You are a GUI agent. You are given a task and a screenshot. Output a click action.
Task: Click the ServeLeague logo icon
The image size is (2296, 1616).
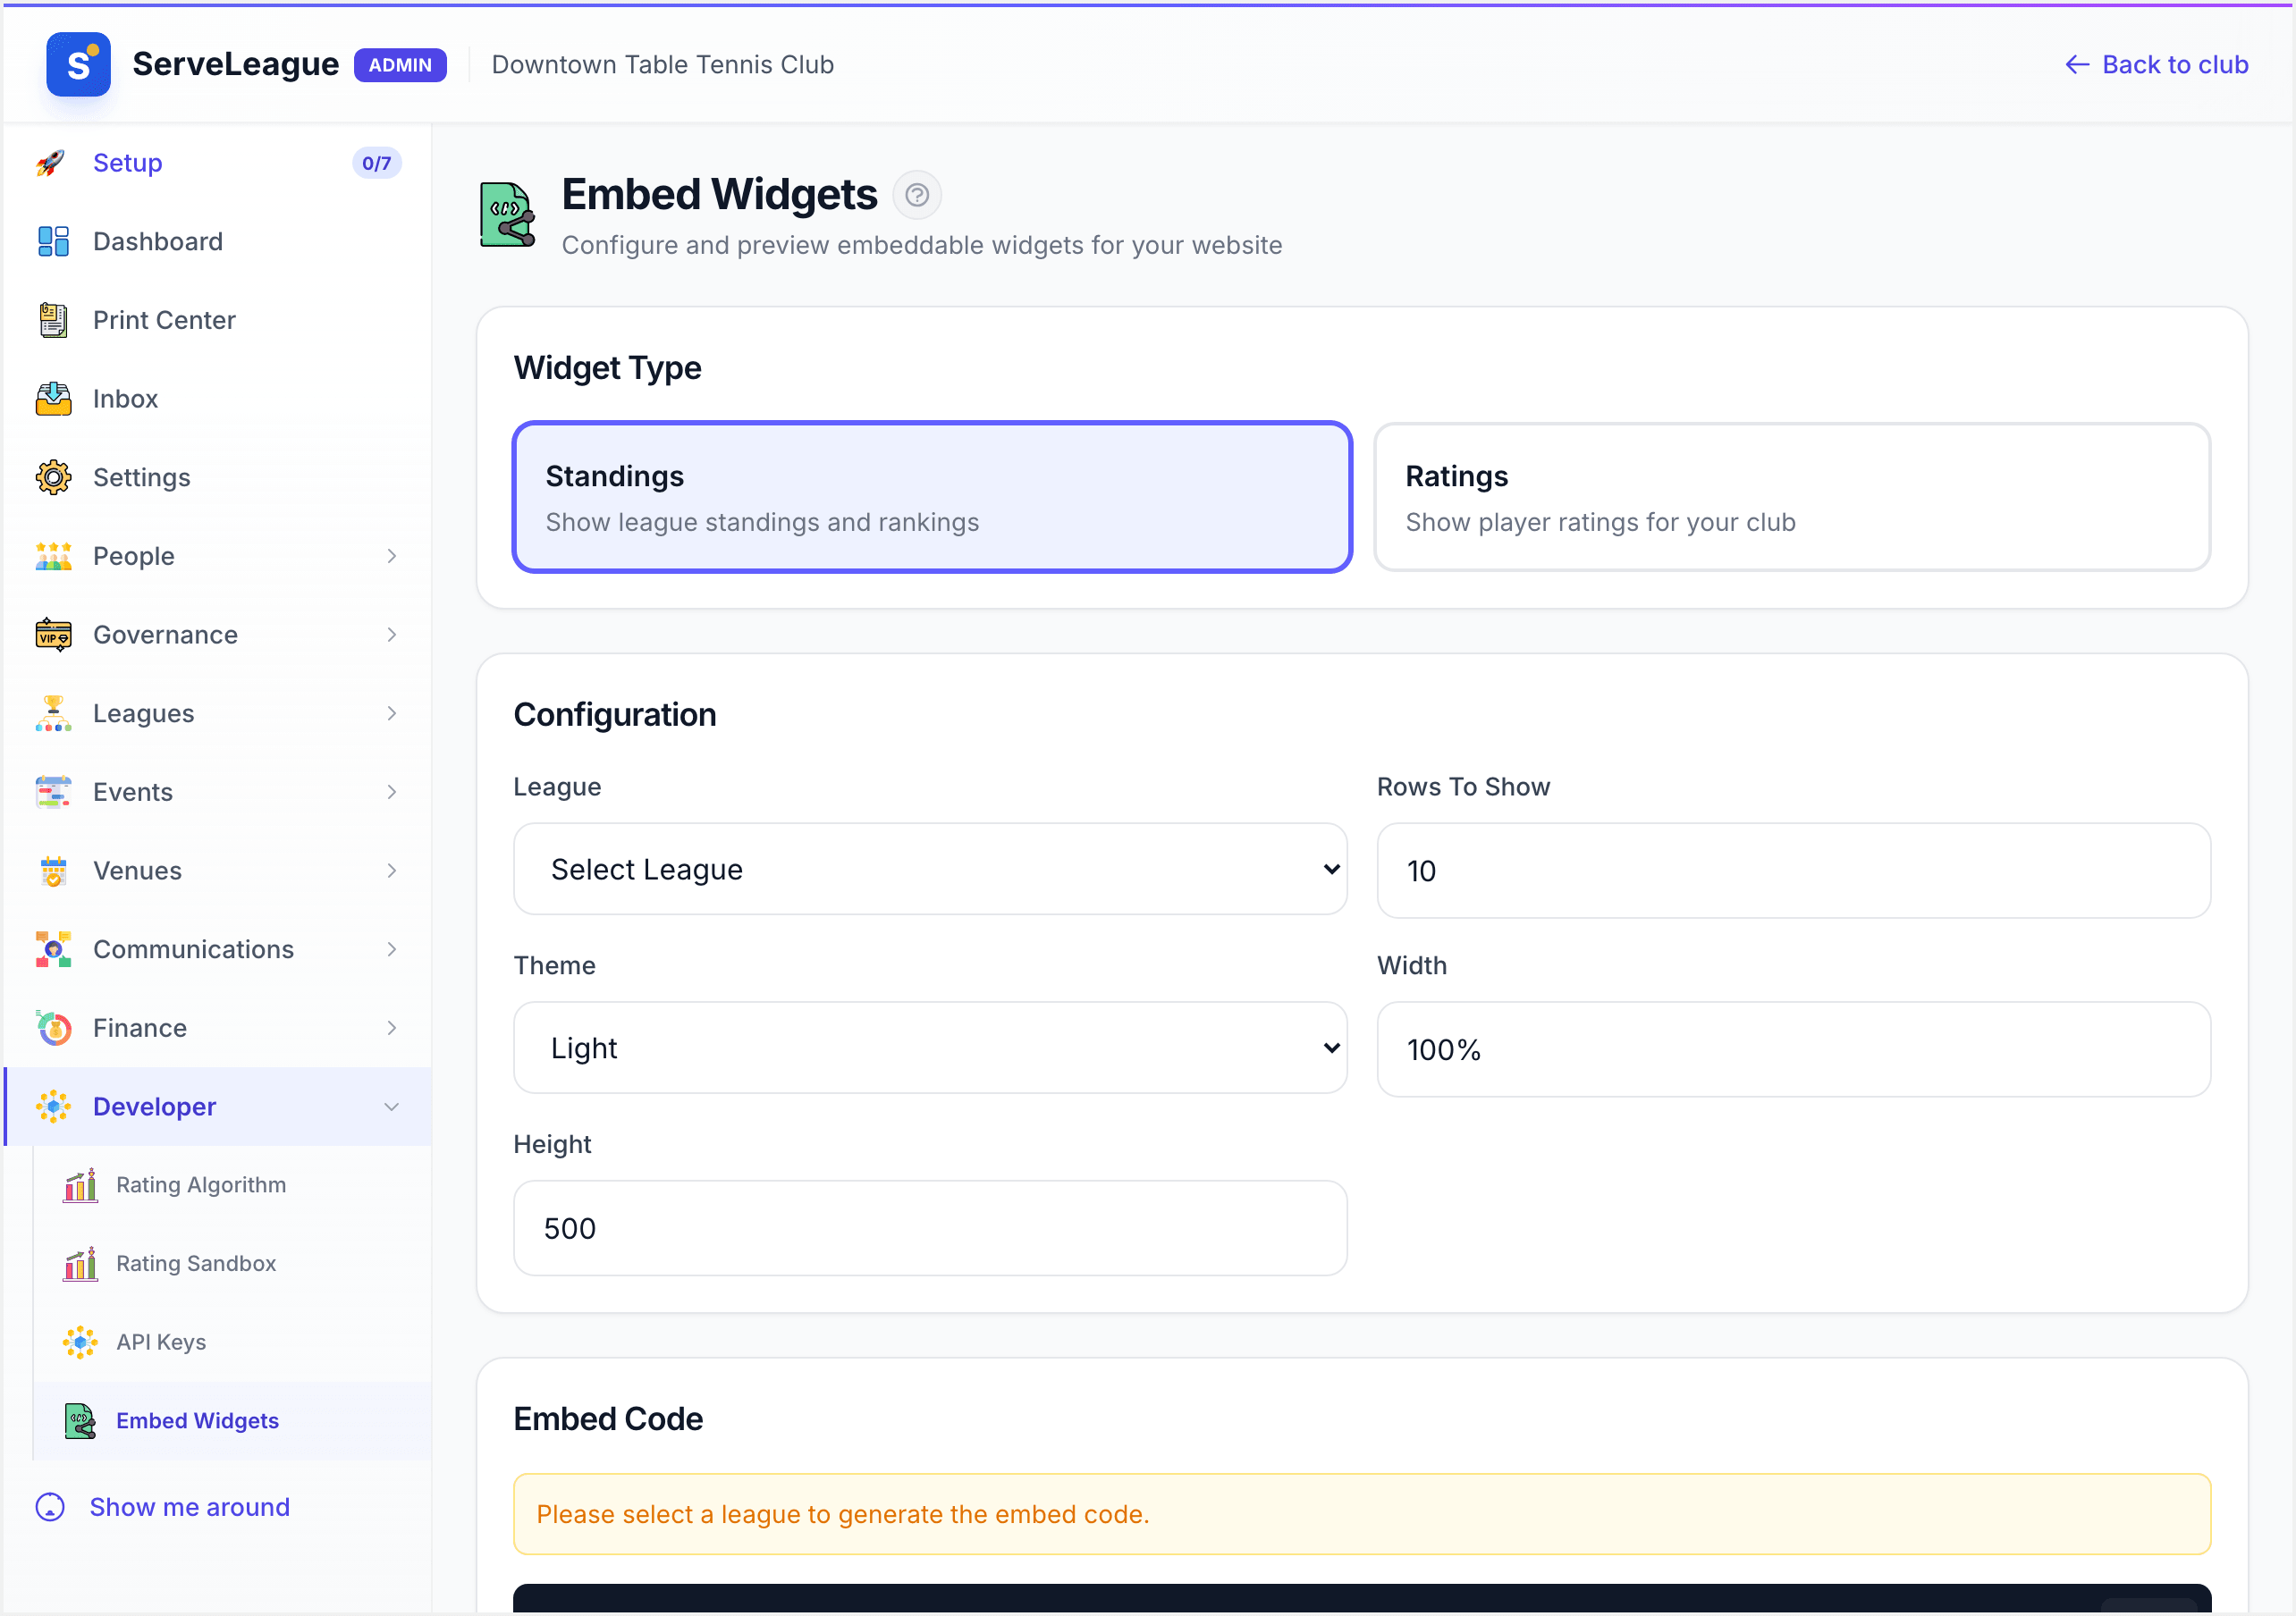[78, 64]
